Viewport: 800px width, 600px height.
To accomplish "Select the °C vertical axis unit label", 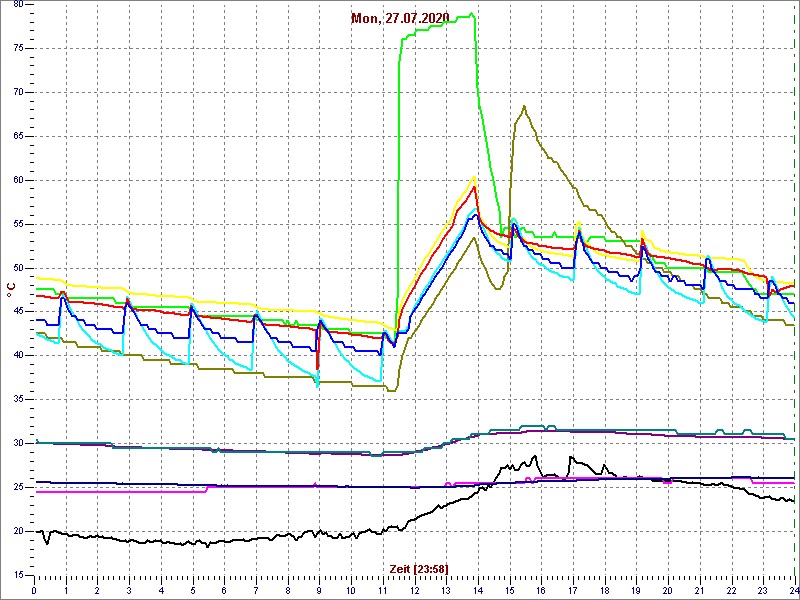I will click(10, 291).
